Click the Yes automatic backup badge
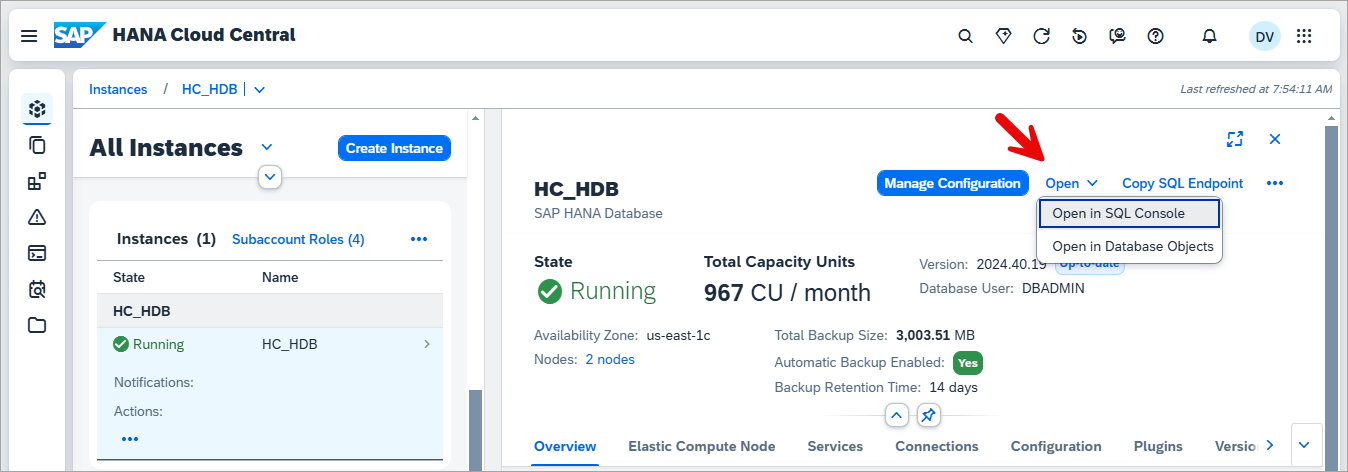1348x472 pixels. coord(967,363)
